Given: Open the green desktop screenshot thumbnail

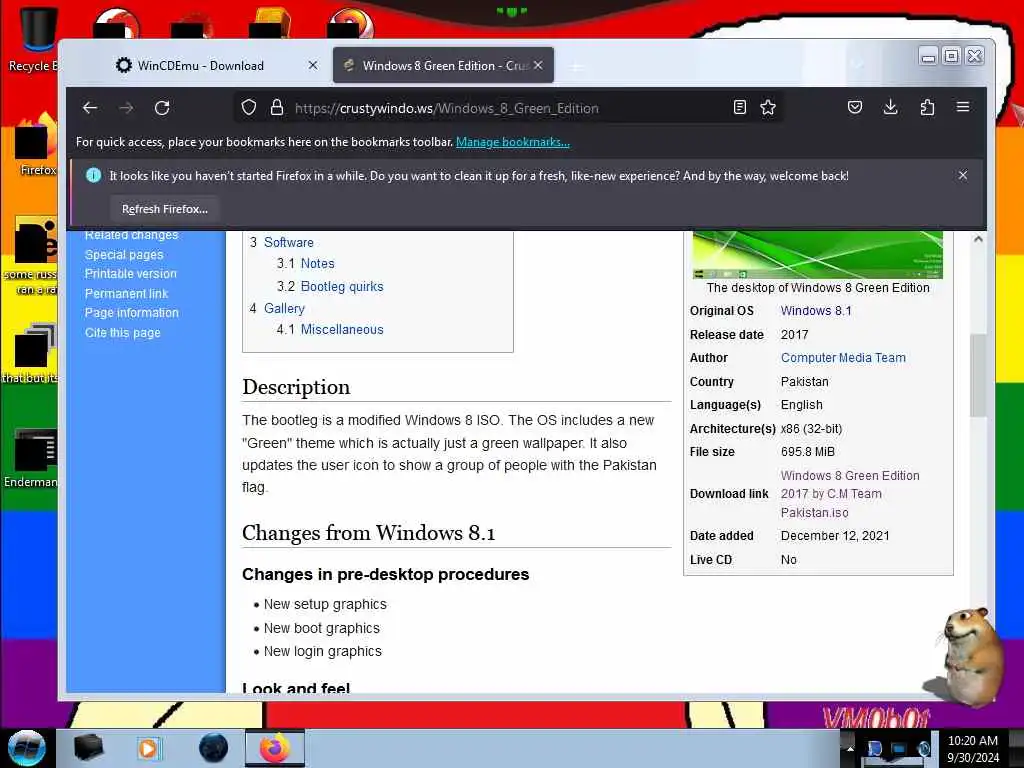Looking at the screenshot, I should [818, 255].
